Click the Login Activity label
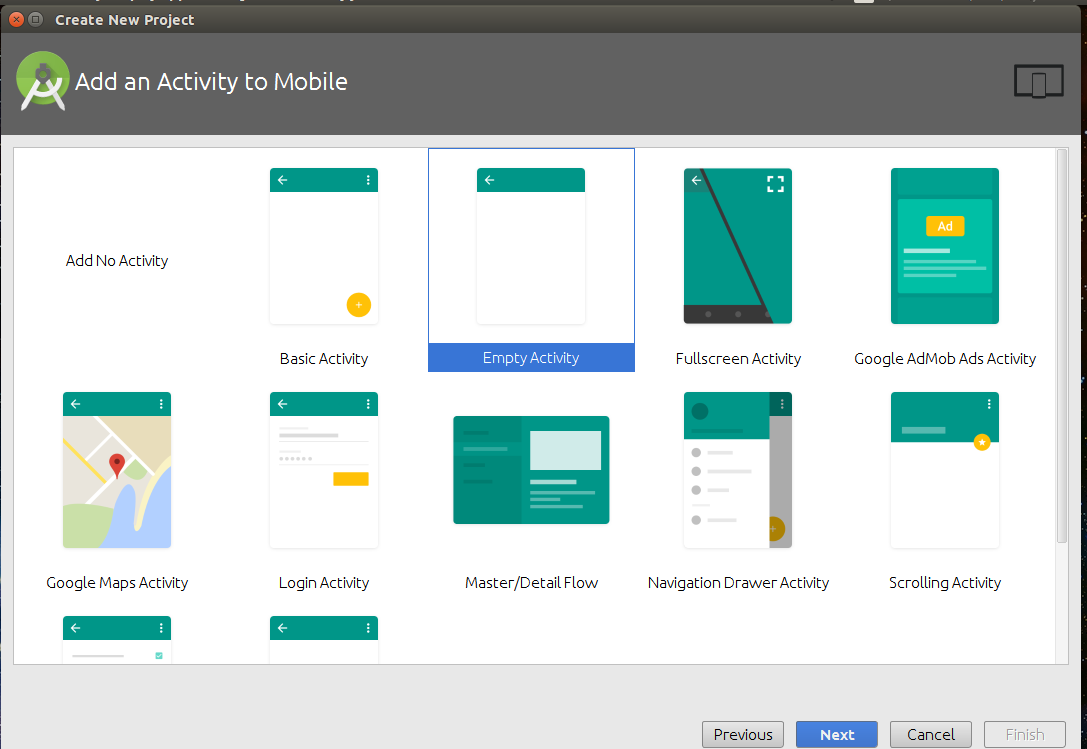 [x=324, y=583]
